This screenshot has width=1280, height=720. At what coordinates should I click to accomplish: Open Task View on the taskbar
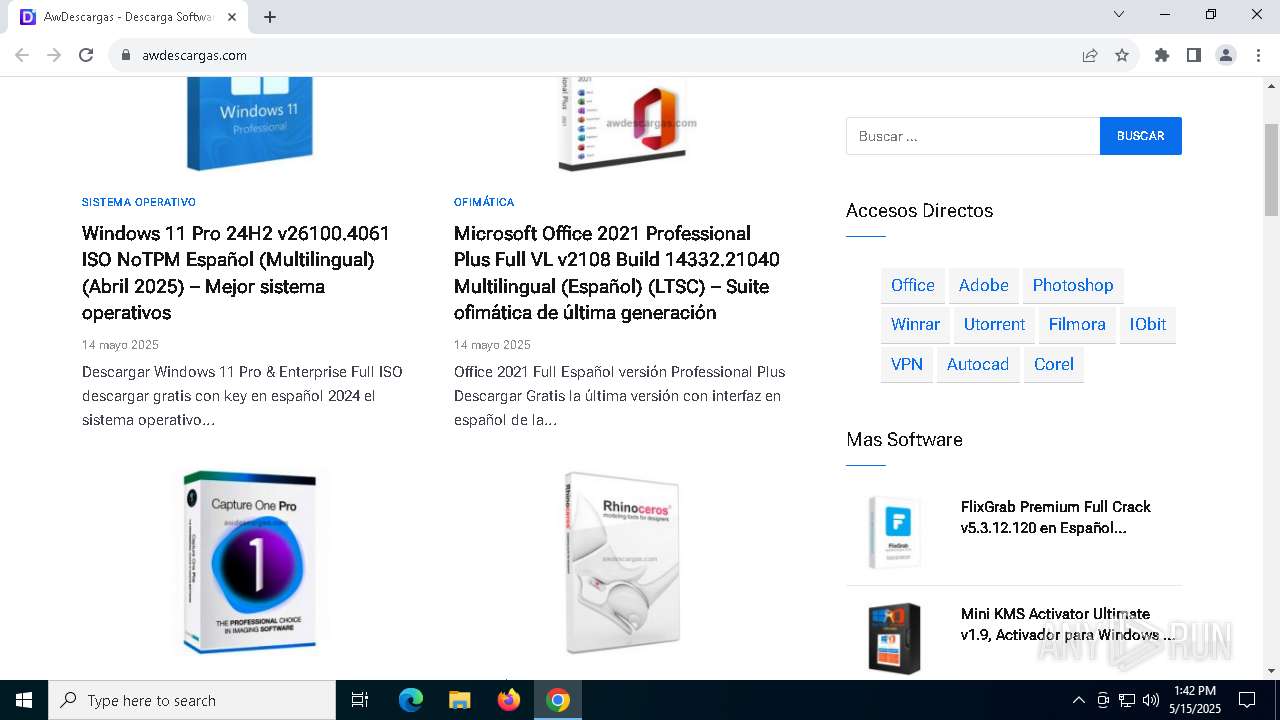(x=360, y=700)
